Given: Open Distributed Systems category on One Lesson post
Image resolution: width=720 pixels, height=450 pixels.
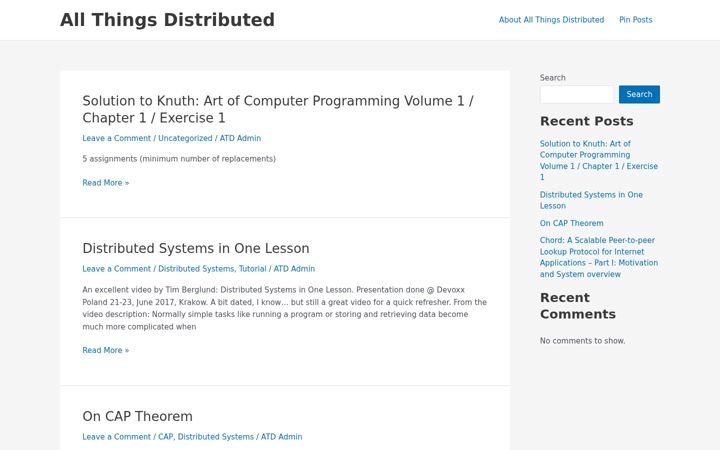Looking at the screenshot, I should pyautogui.click(x=196, y=269).
